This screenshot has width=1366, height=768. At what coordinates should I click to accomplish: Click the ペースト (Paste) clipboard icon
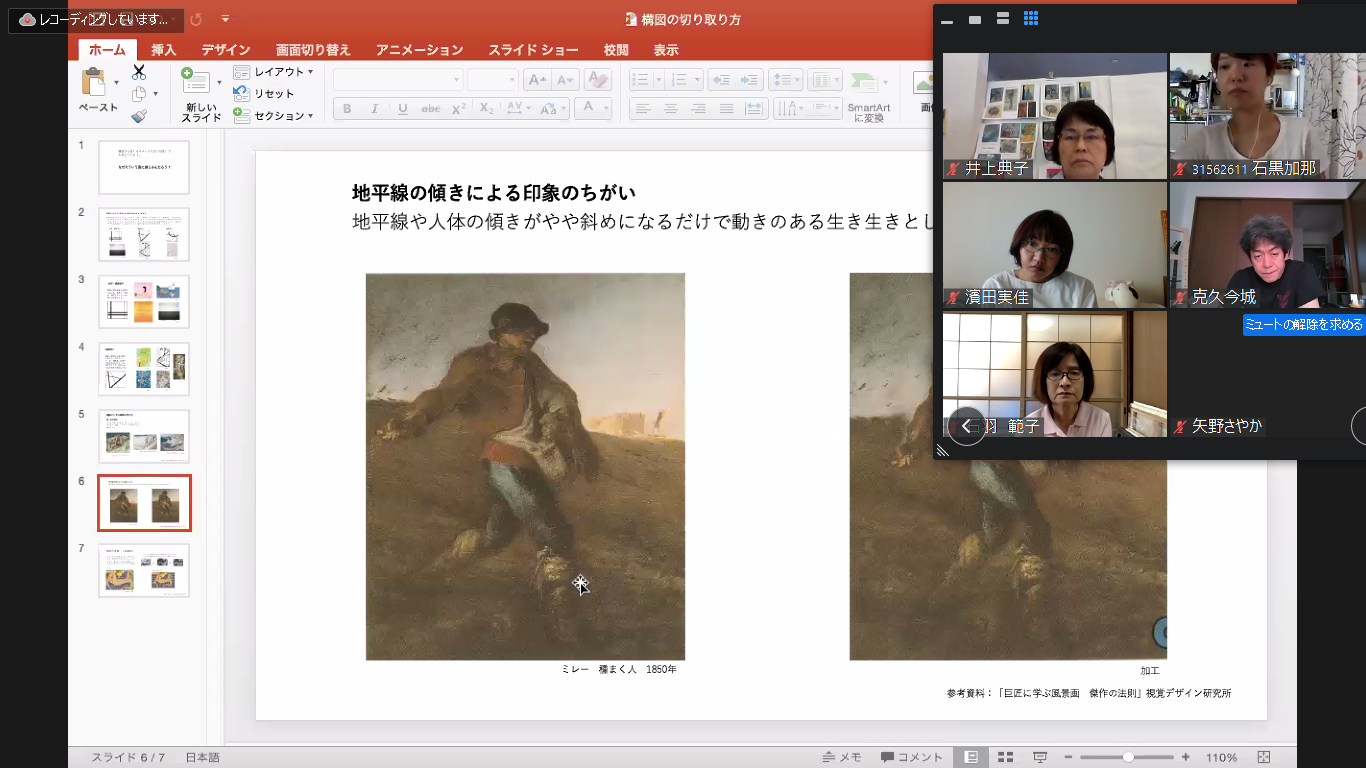point(94,82)
